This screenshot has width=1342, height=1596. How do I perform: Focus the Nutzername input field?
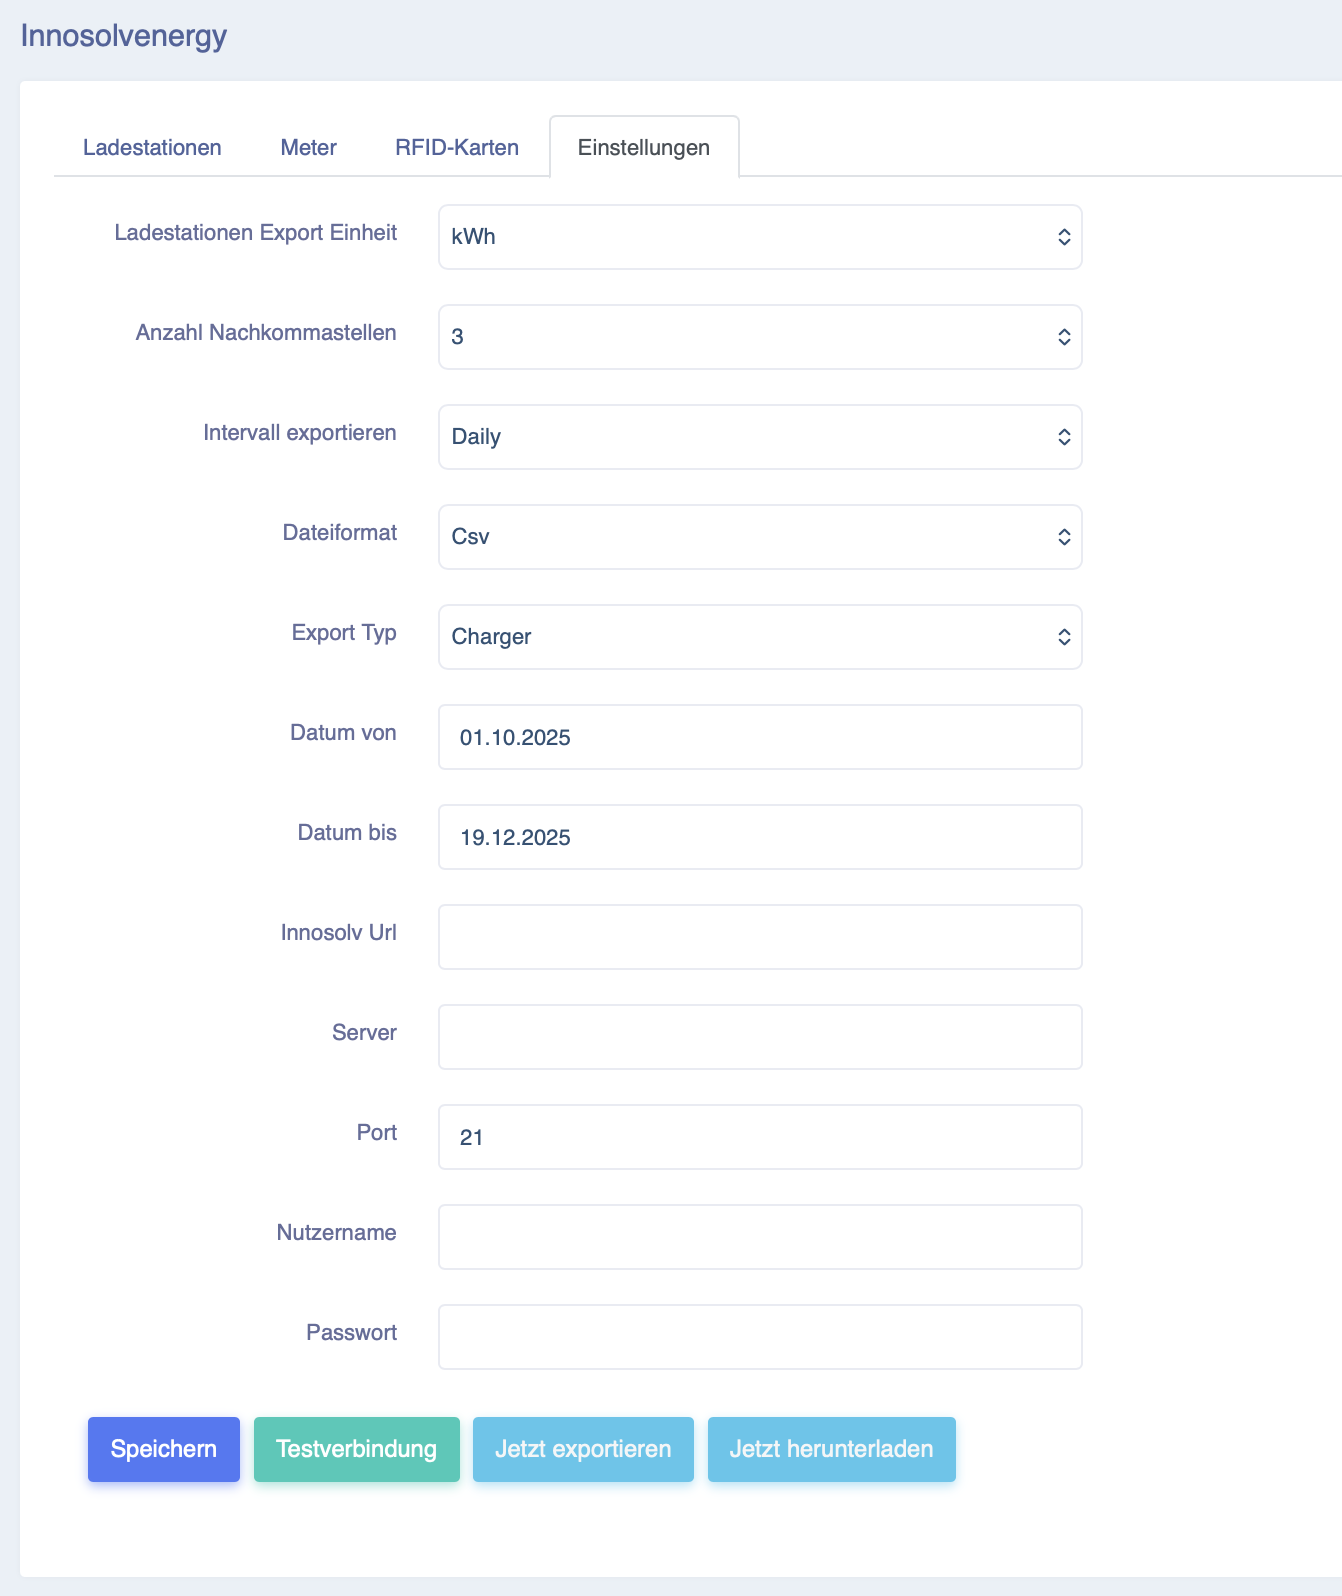tap(759, 1237)
